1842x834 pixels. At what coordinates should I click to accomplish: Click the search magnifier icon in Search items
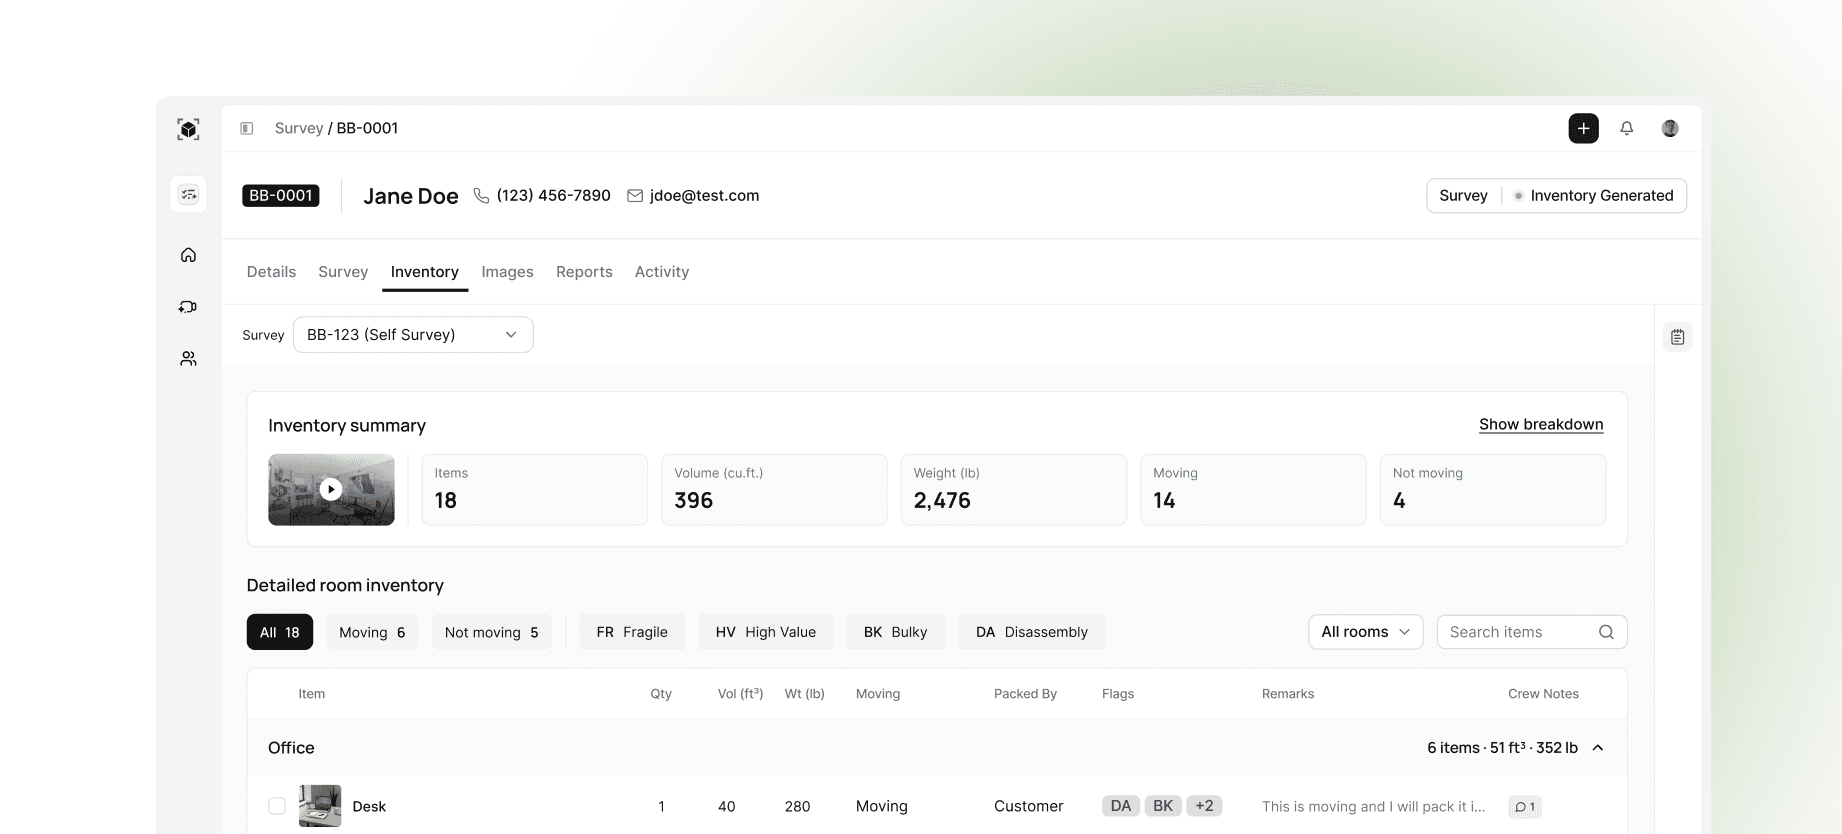tap(1606, 632)
